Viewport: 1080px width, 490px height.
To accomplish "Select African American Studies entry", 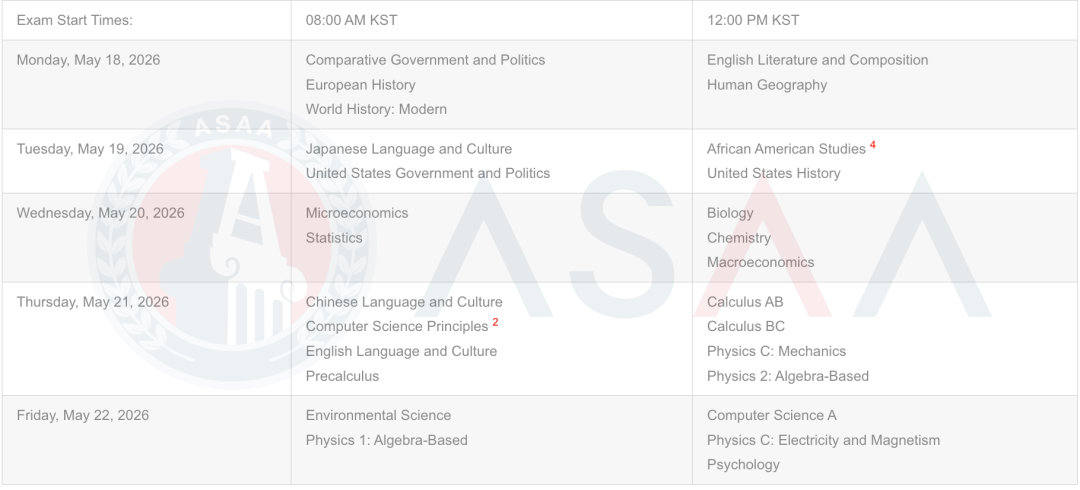I will tap(786, 149).
